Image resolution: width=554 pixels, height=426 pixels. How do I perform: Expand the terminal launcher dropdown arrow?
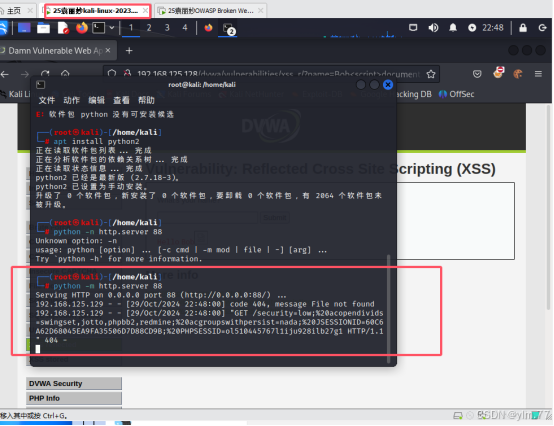pos(112,28)
